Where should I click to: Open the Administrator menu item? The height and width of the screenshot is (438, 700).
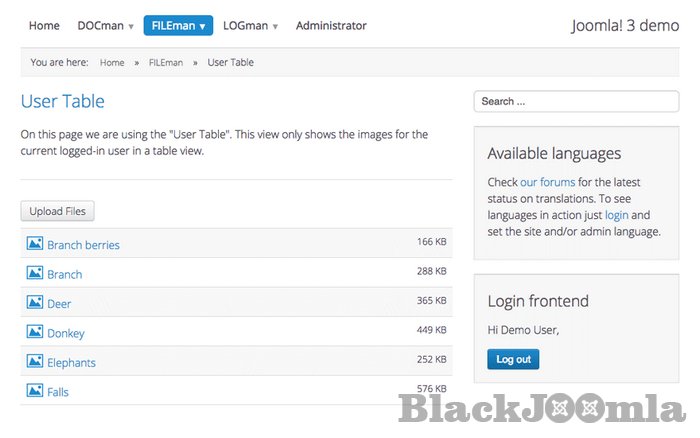coord(331,26)
